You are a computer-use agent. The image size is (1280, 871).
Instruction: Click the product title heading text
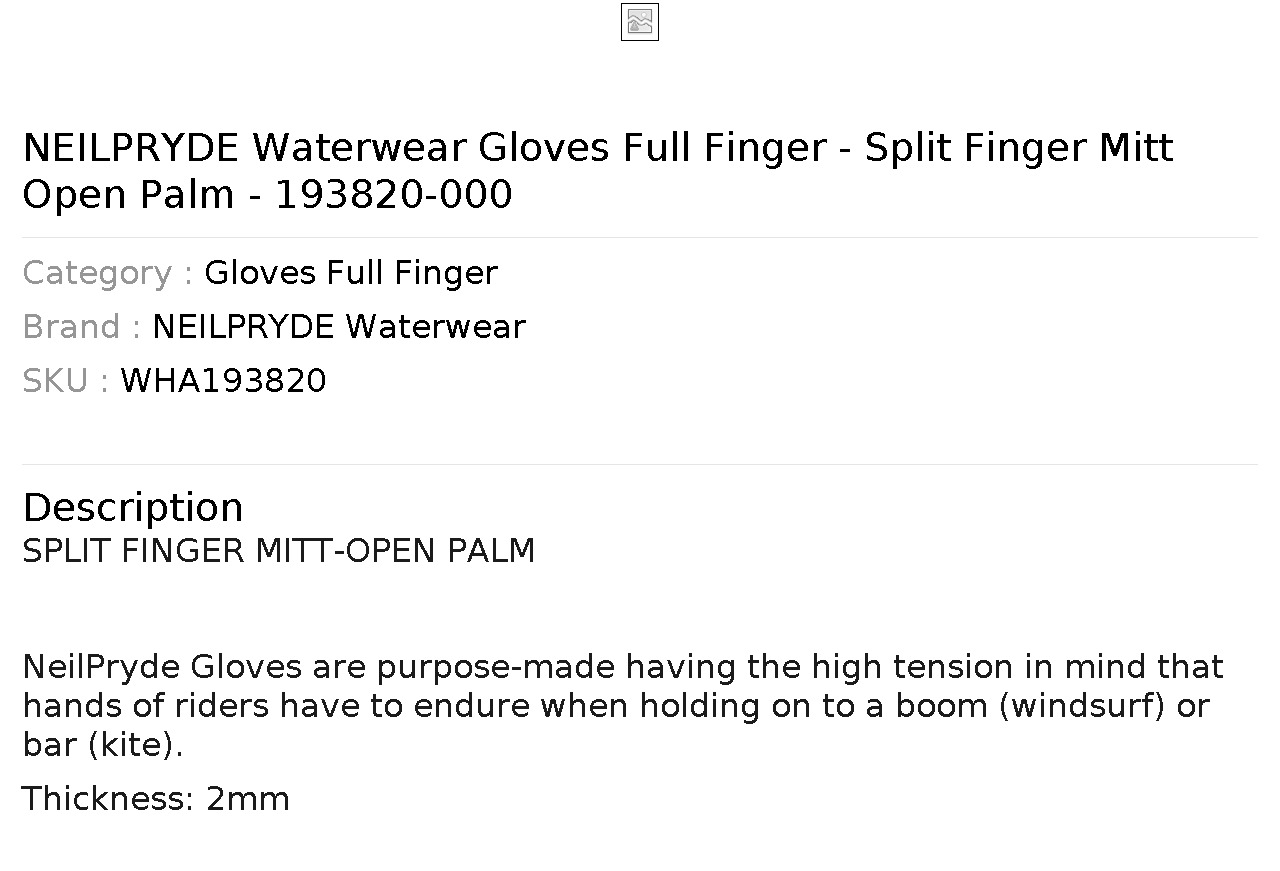pyautogui.click(x=598, y=170)
